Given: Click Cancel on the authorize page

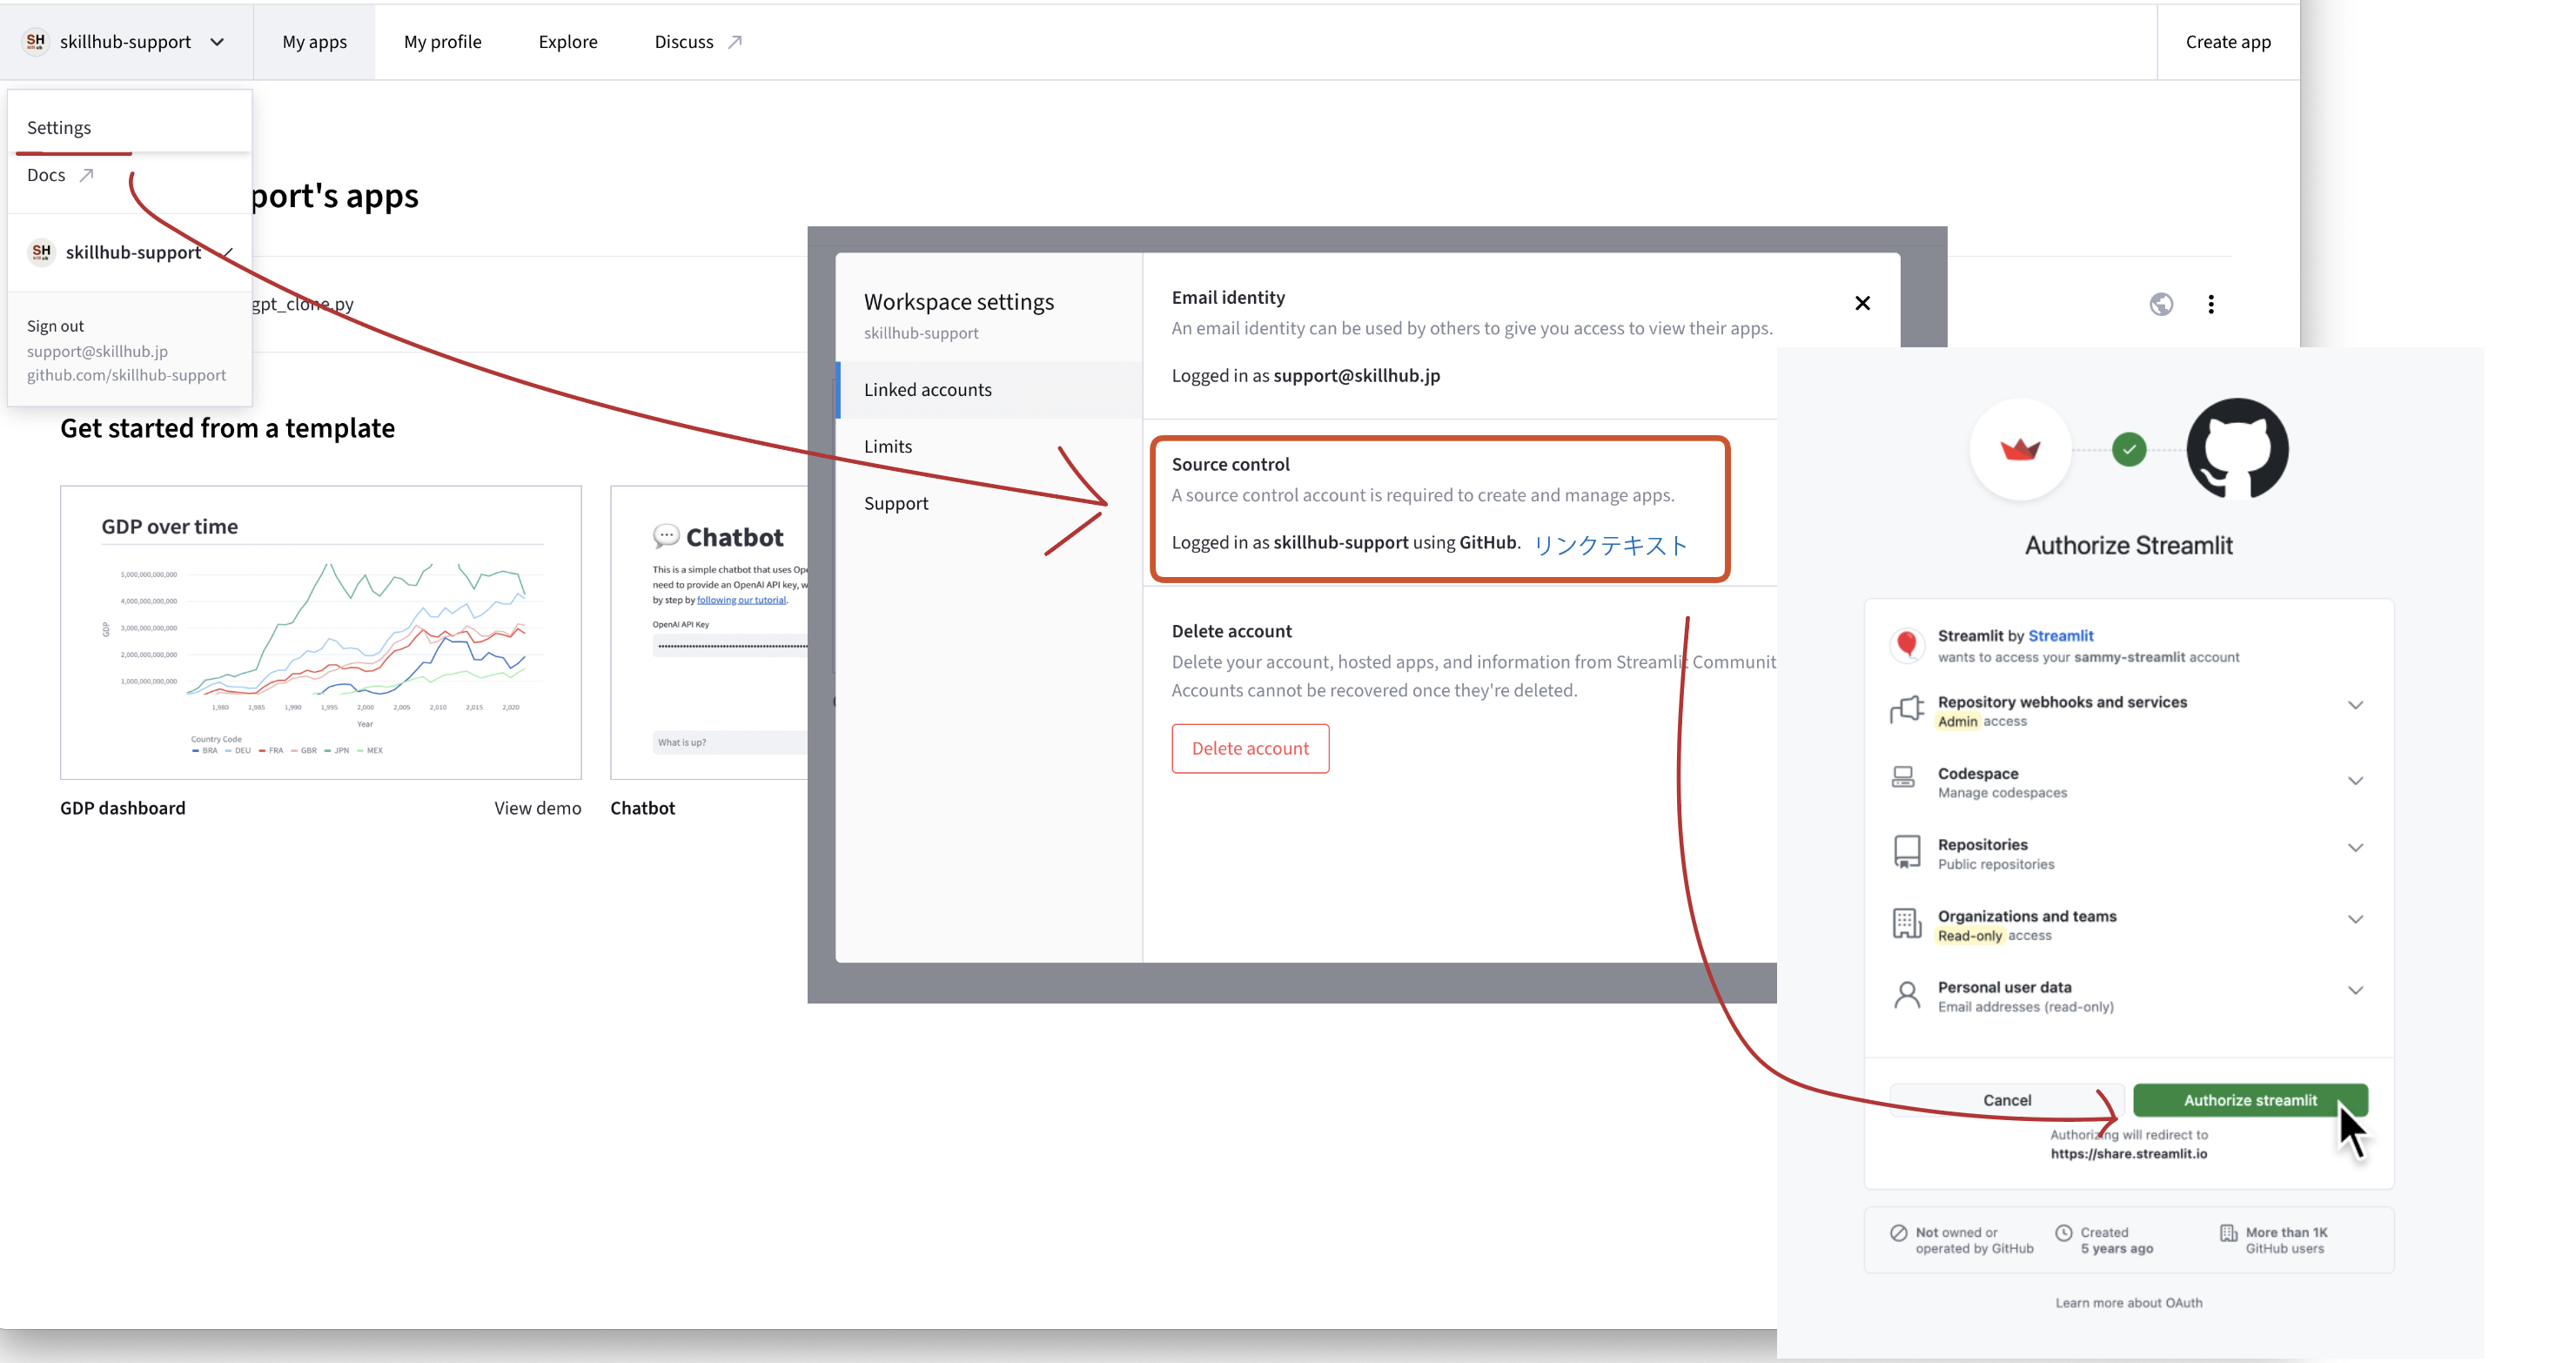Looking at the screenshot, I should click(x=2006, y=1100).
